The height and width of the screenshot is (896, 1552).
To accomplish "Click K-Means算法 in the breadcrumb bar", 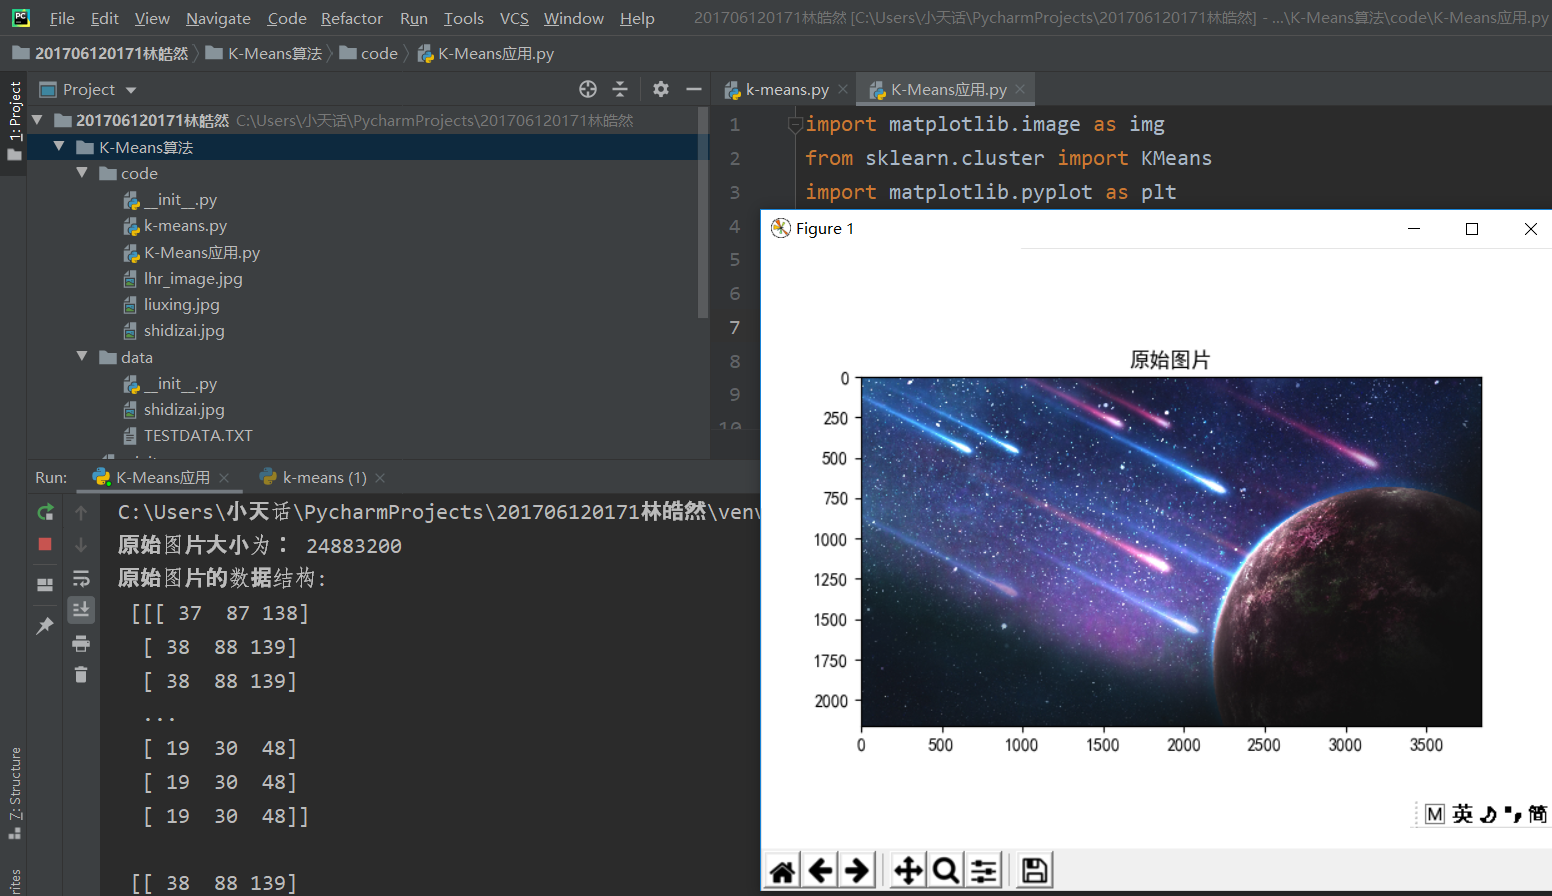I will (265, 53).
